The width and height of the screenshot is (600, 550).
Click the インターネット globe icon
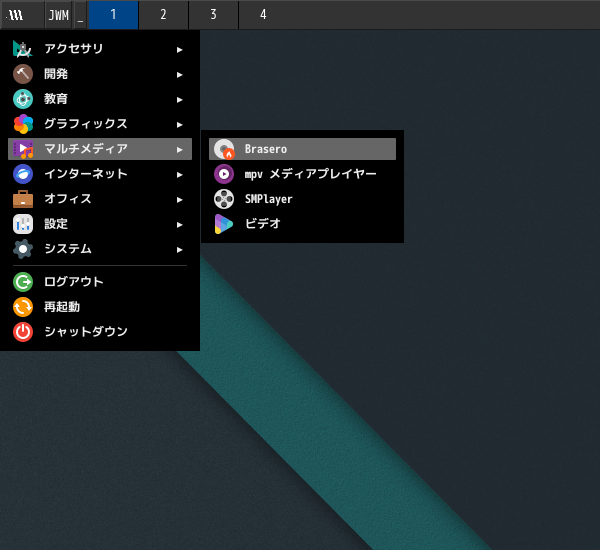(23, 174)
